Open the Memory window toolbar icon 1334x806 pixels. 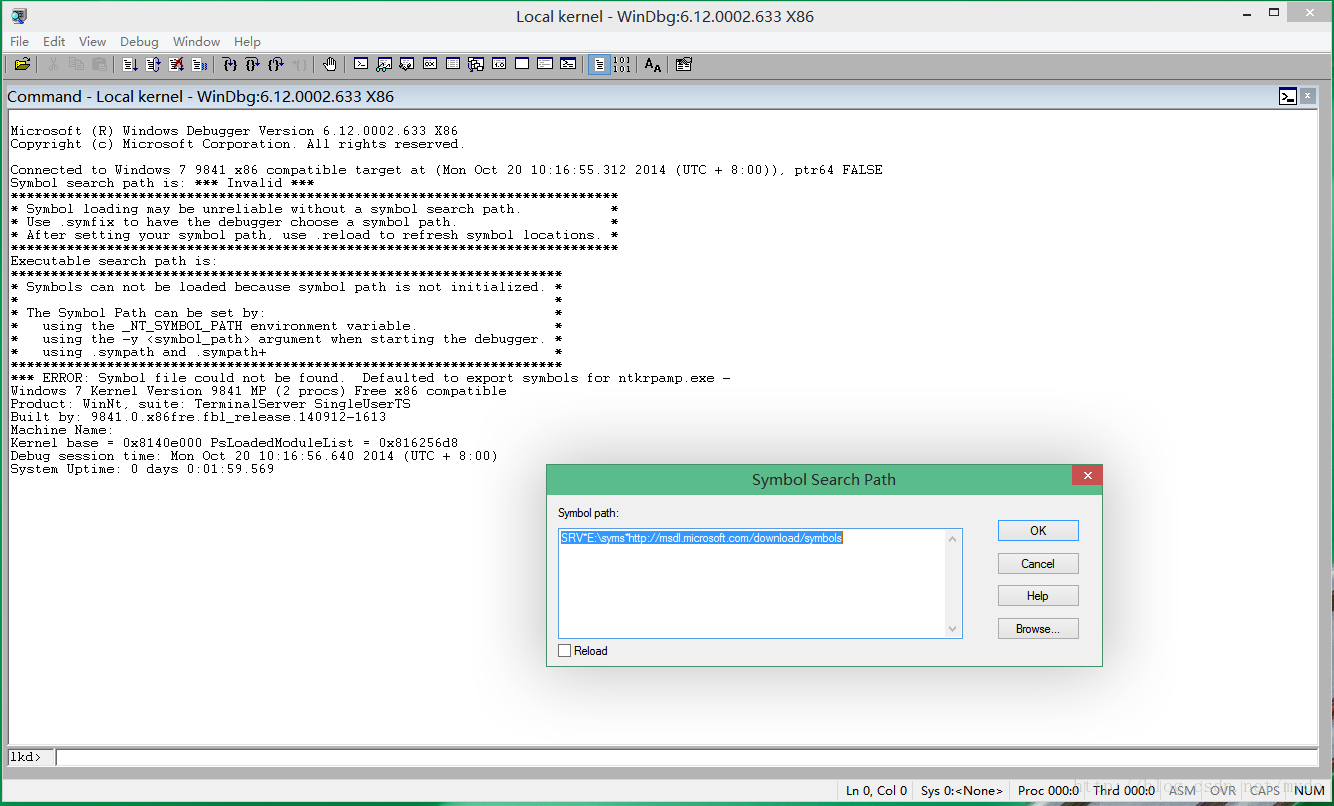[453, 64]
